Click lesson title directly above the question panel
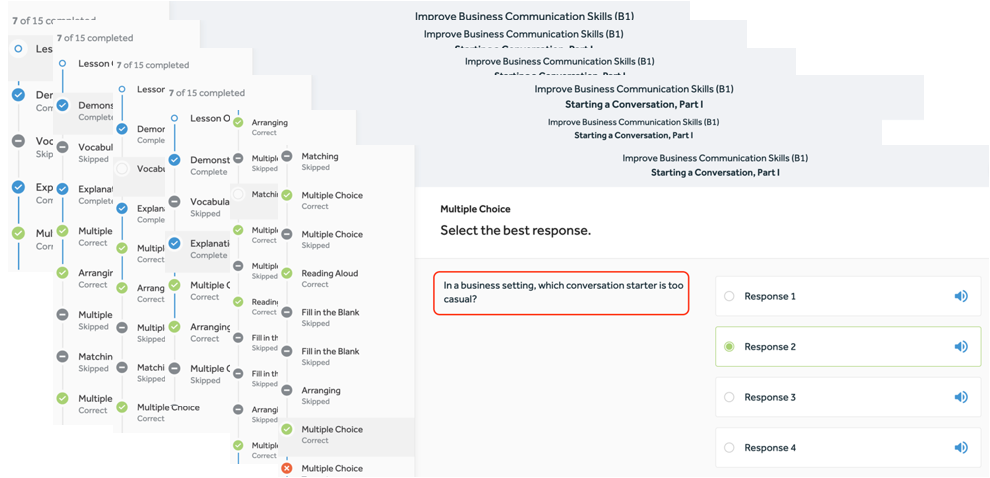 pos(715,165)
